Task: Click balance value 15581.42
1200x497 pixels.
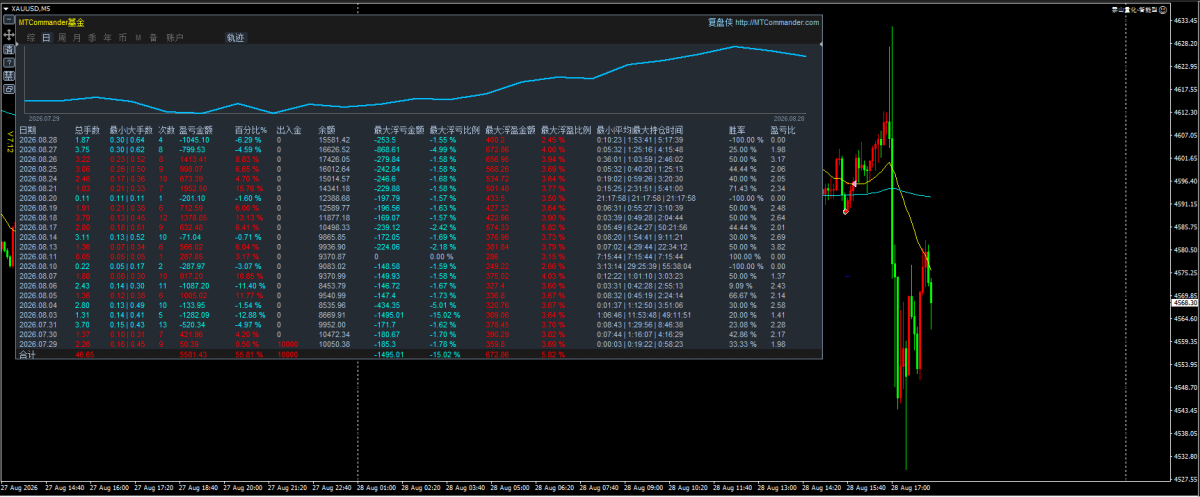Action: coord(334,140)
